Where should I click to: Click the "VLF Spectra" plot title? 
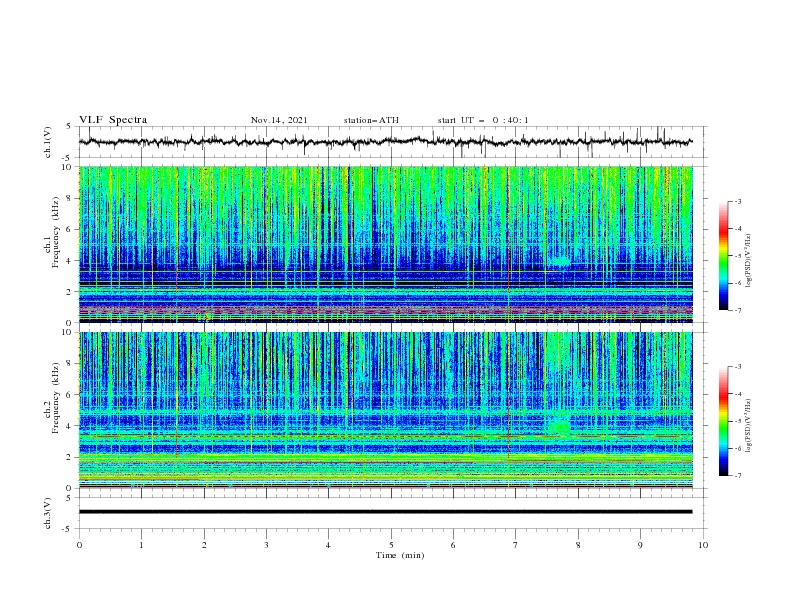tap(113, 120)
